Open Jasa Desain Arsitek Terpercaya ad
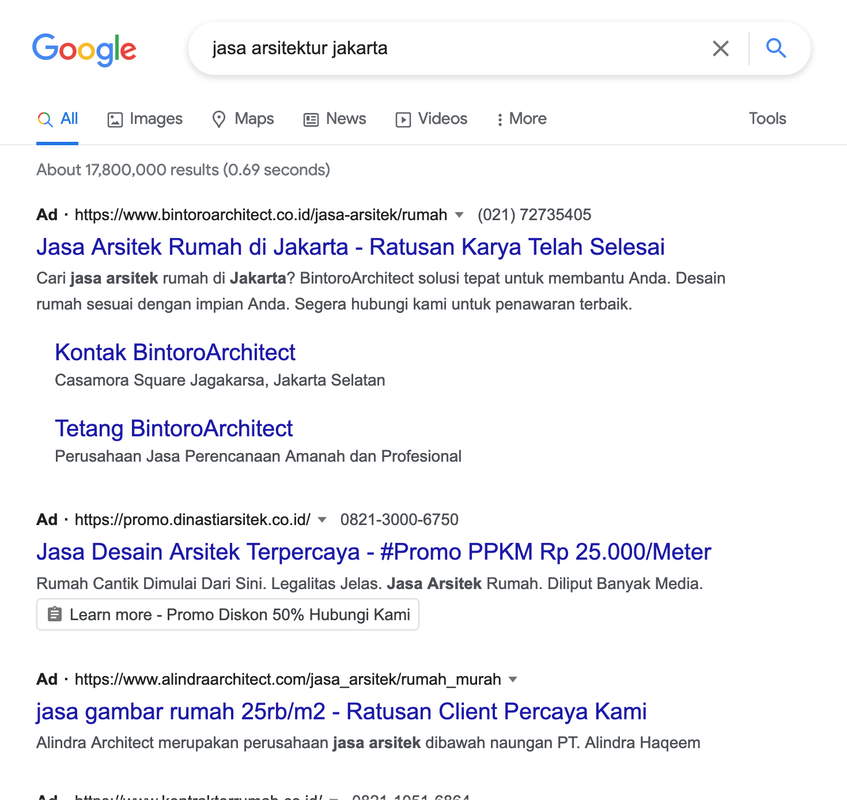Screen dimensions: 847x800 coord(374,552)
